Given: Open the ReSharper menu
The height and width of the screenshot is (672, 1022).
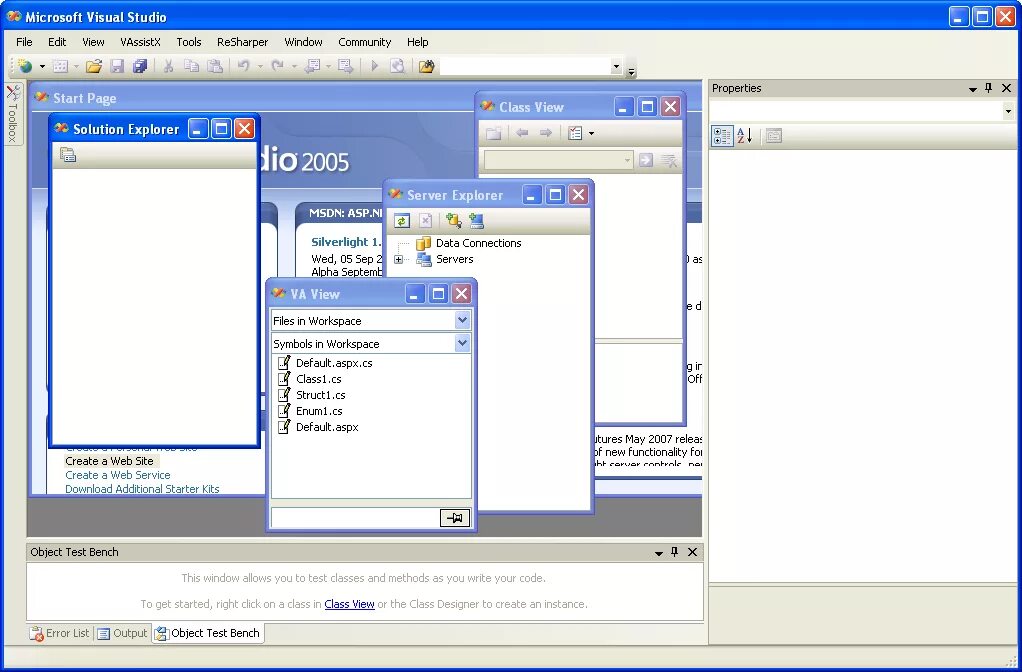Looking at the screenshot, I should click(242, 42).
